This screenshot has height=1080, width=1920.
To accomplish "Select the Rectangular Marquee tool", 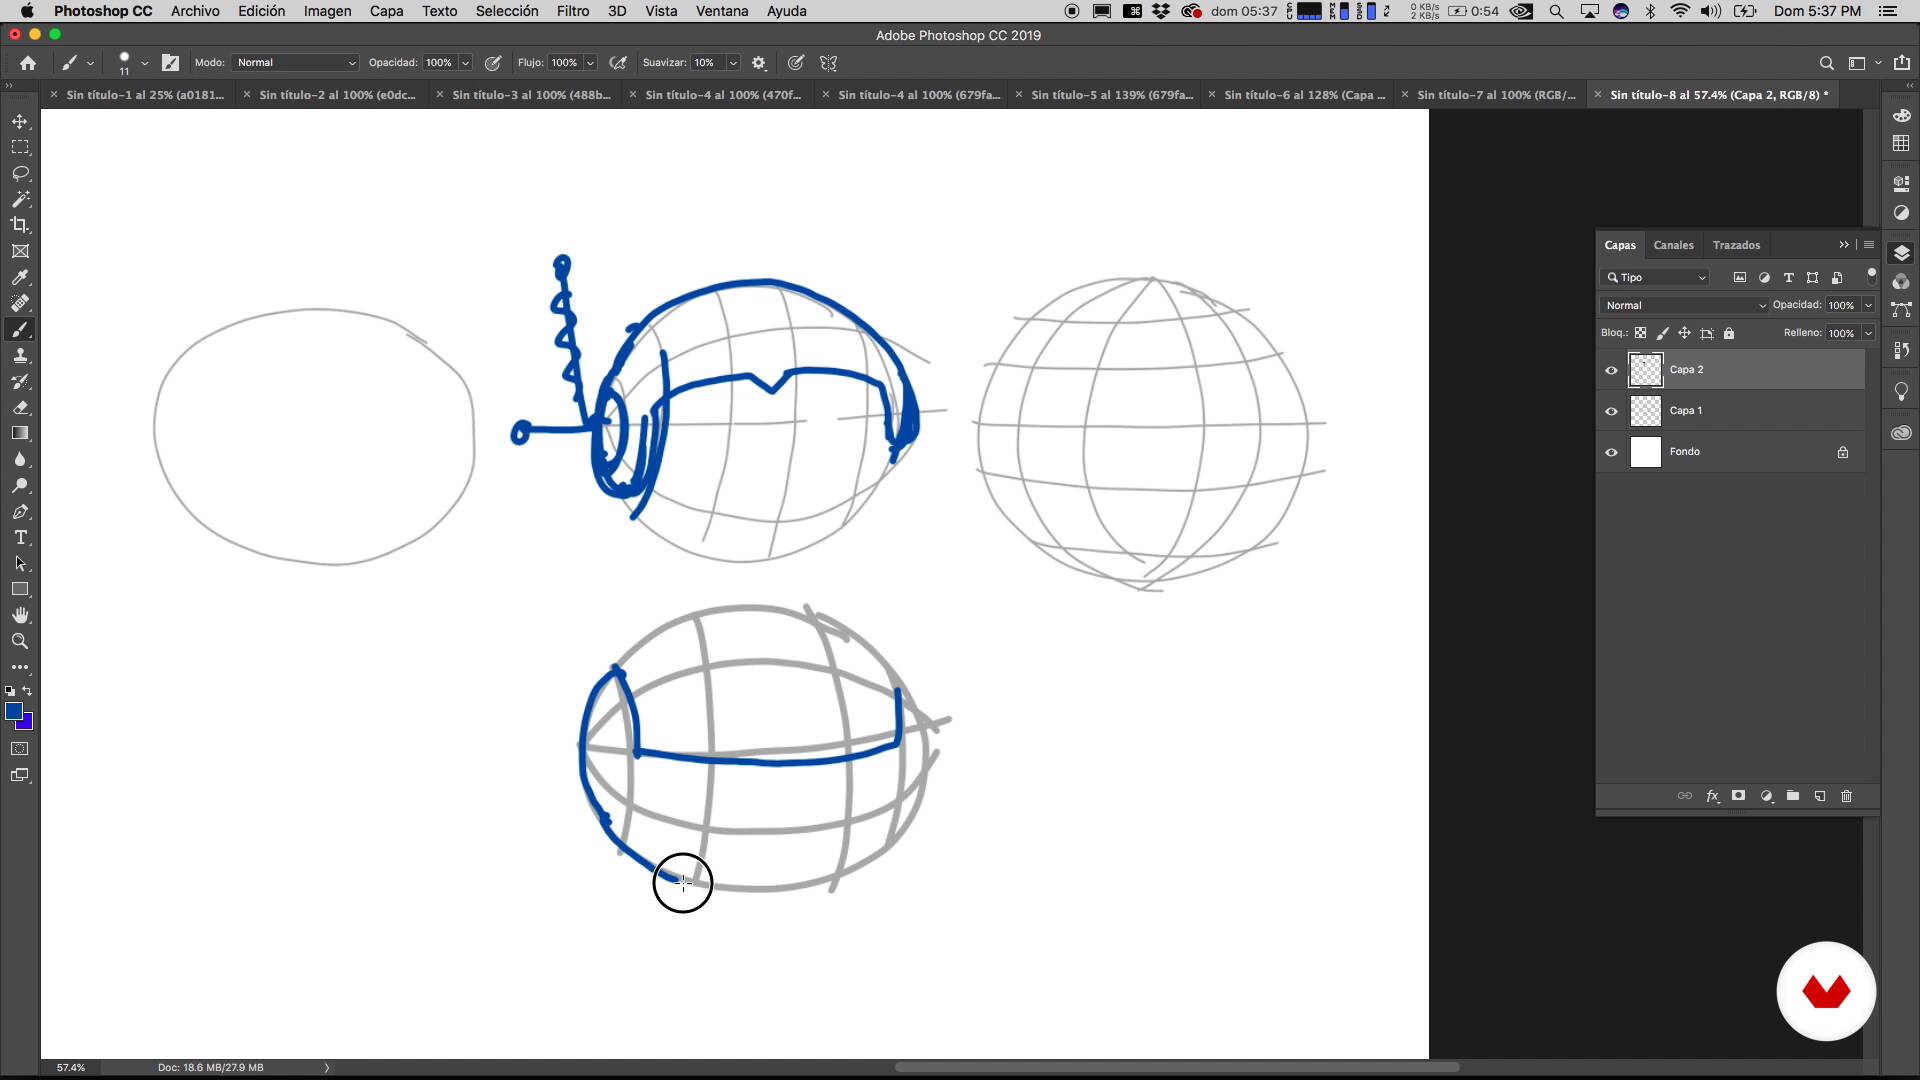I will 20,147.
